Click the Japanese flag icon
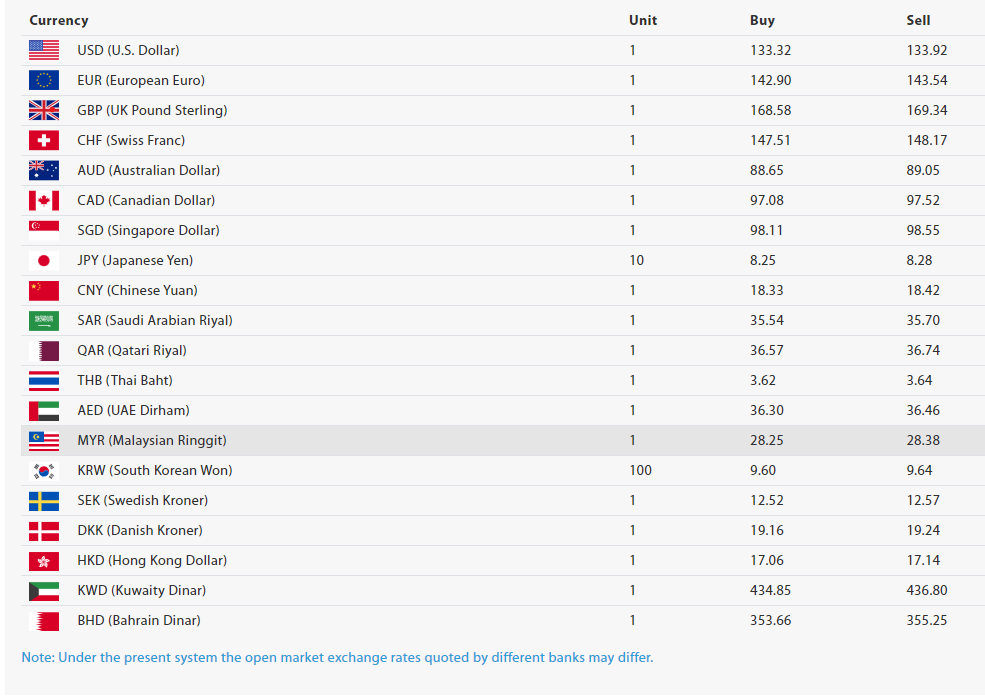985x697 pixels. pos(44,261)
